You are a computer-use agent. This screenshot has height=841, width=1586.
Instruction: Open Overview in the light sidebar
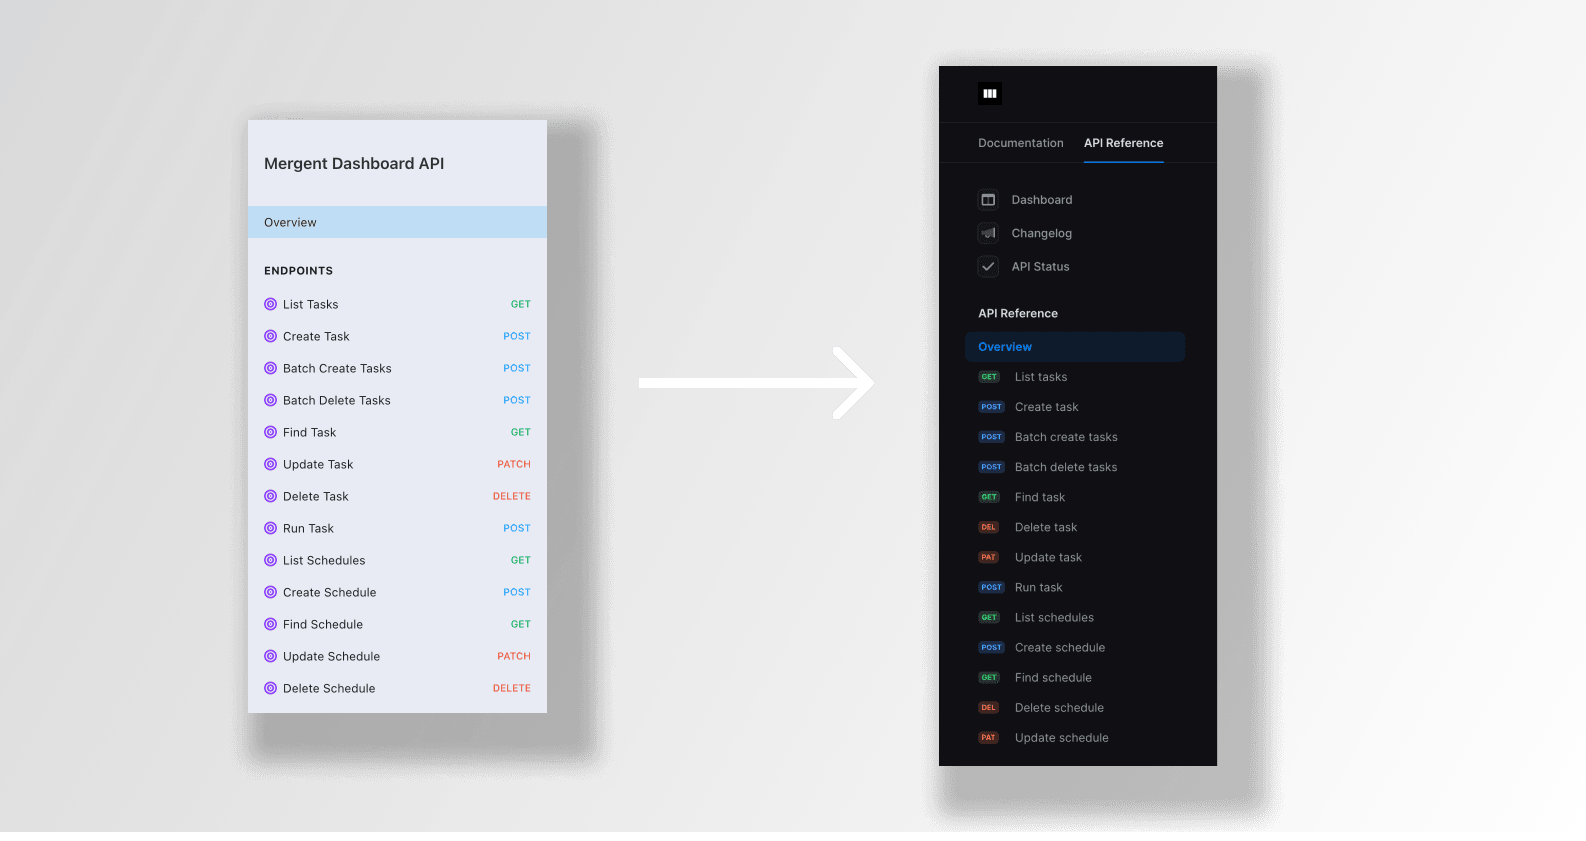(290, 222)
